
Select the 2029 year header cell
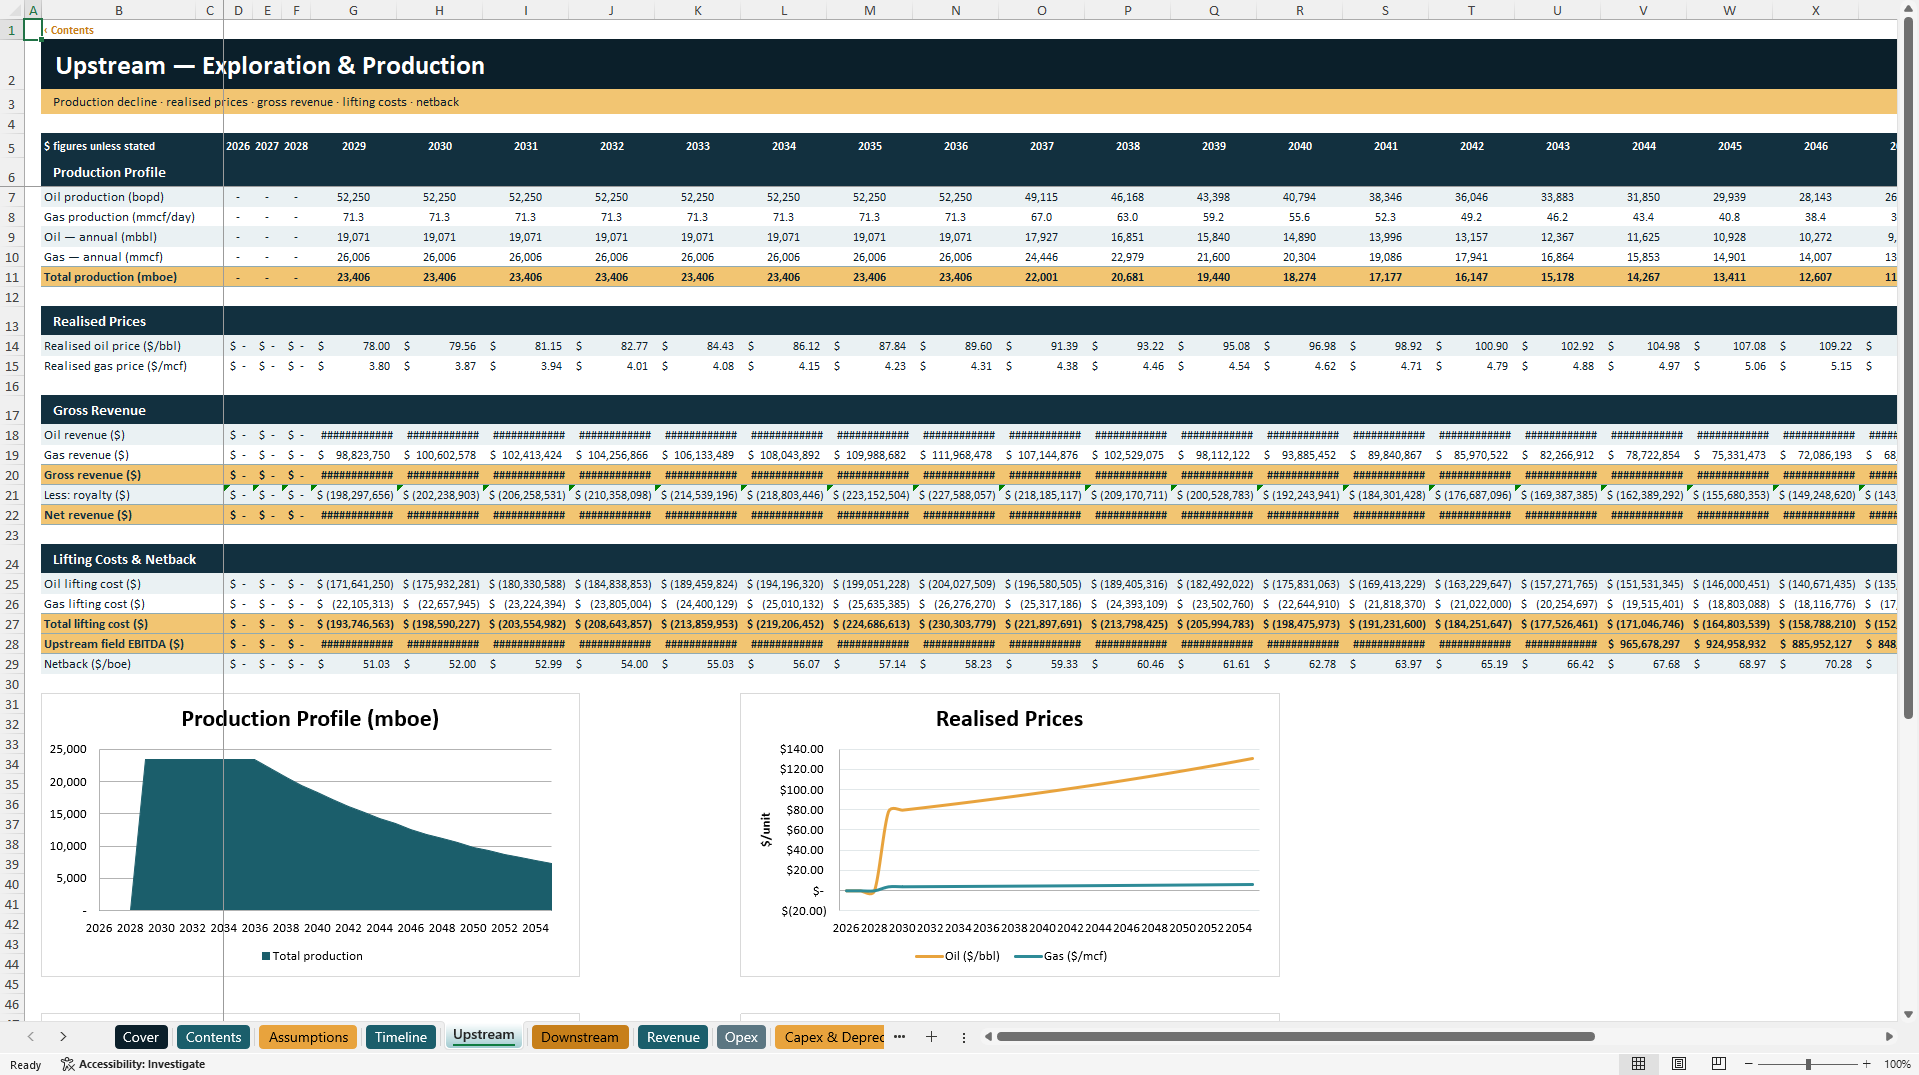pos(354,146)
